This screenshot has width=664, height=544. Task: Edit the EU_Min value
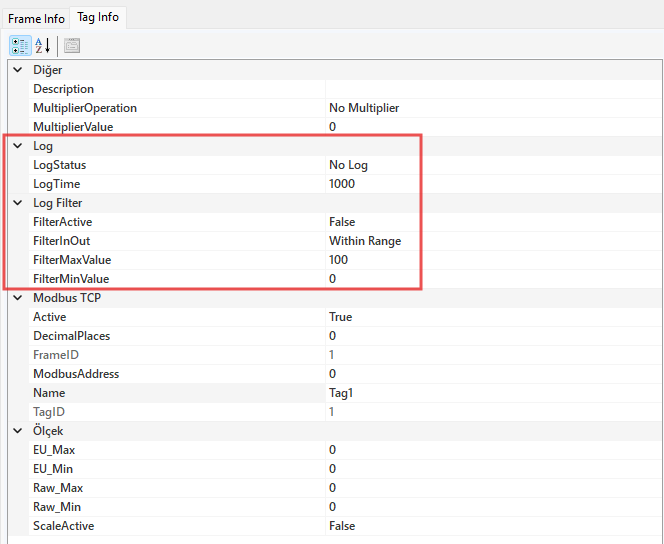pos(494,469)
